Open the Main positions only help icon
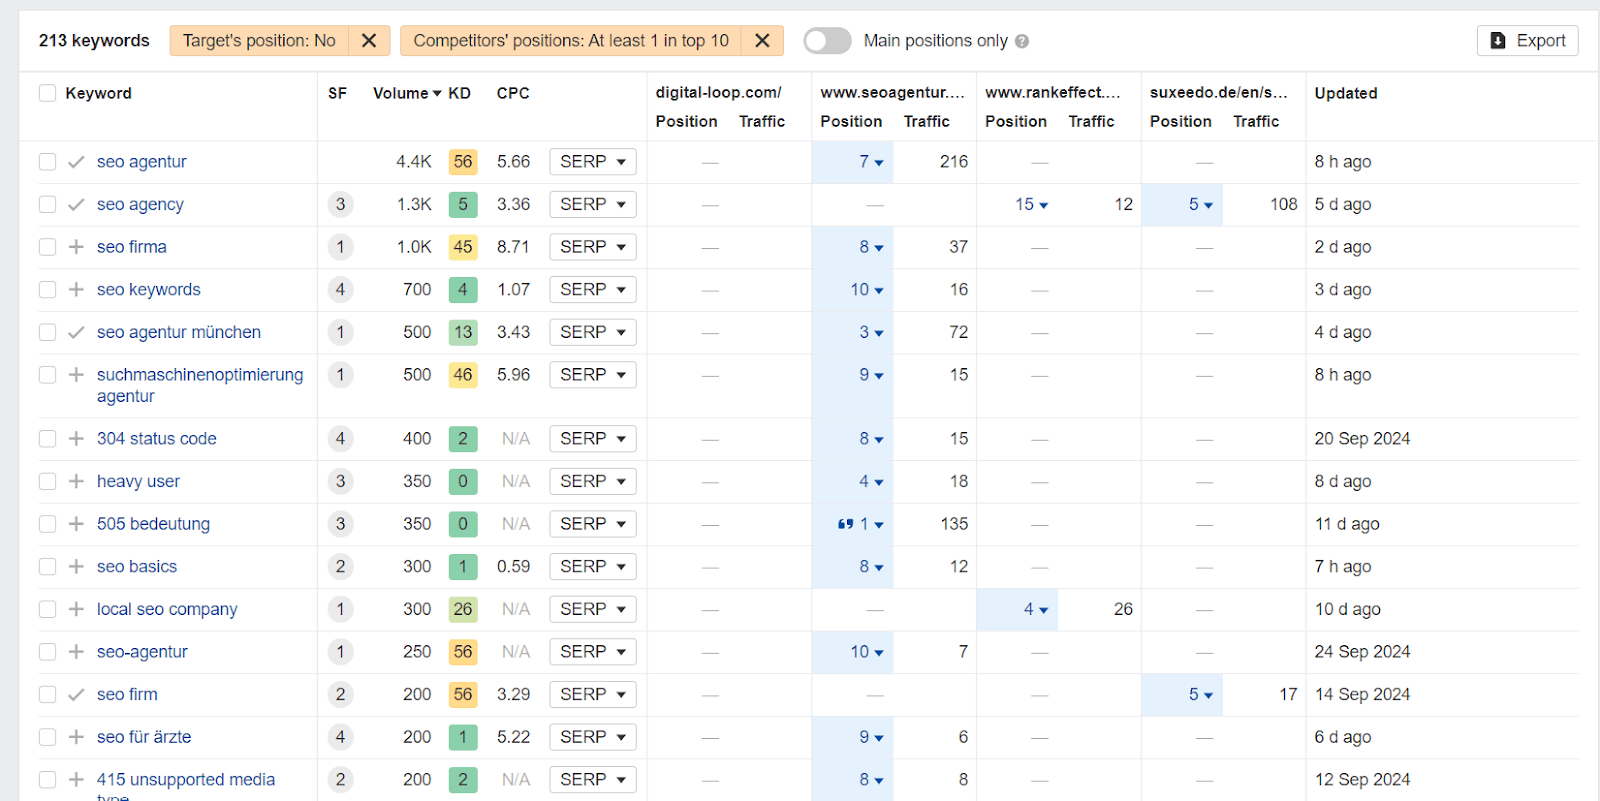The width and height of the screenshot is (1600, 801). tap(1022, 41)
